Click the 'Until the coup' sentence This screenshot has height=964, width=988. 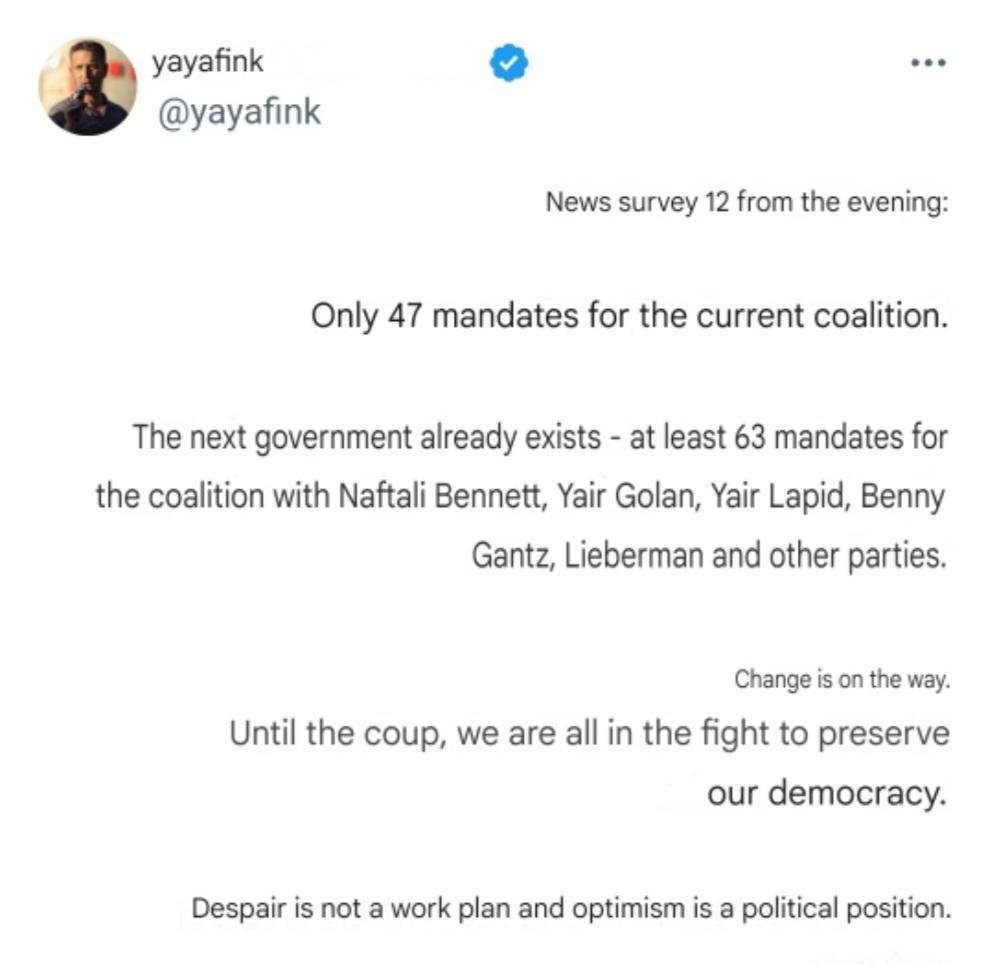point(589,734)
